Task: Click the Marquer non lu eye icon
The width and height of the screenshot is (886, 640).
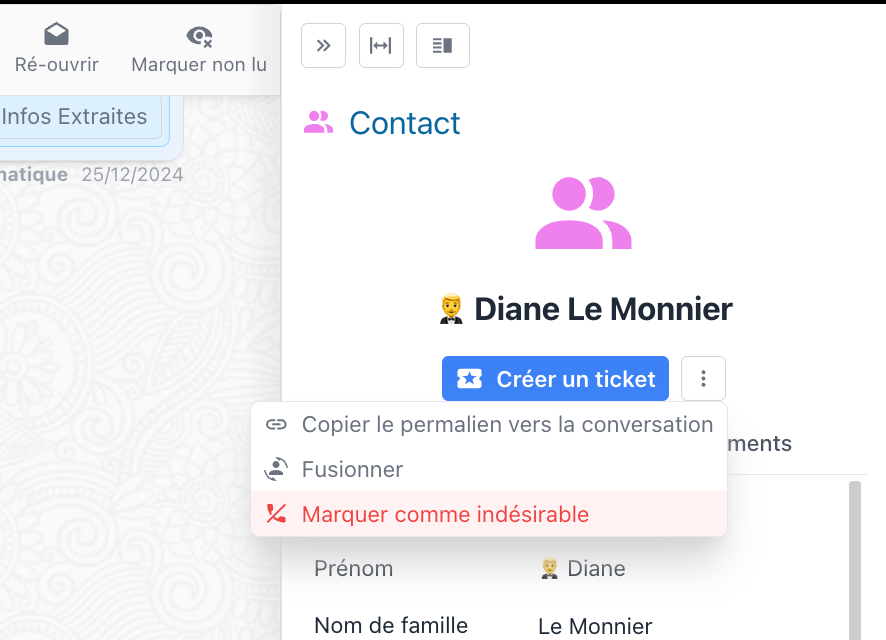Action: pyautogui.click(x=199, y=36)
